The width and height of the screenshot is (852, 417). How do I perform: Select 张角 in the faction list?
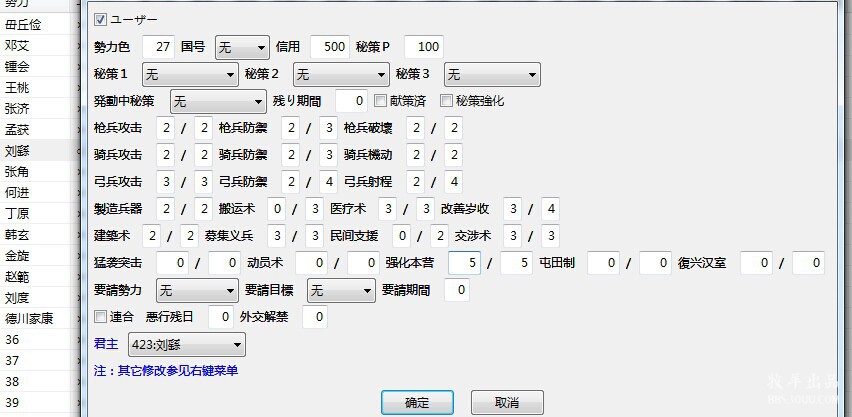pos(17,171)
